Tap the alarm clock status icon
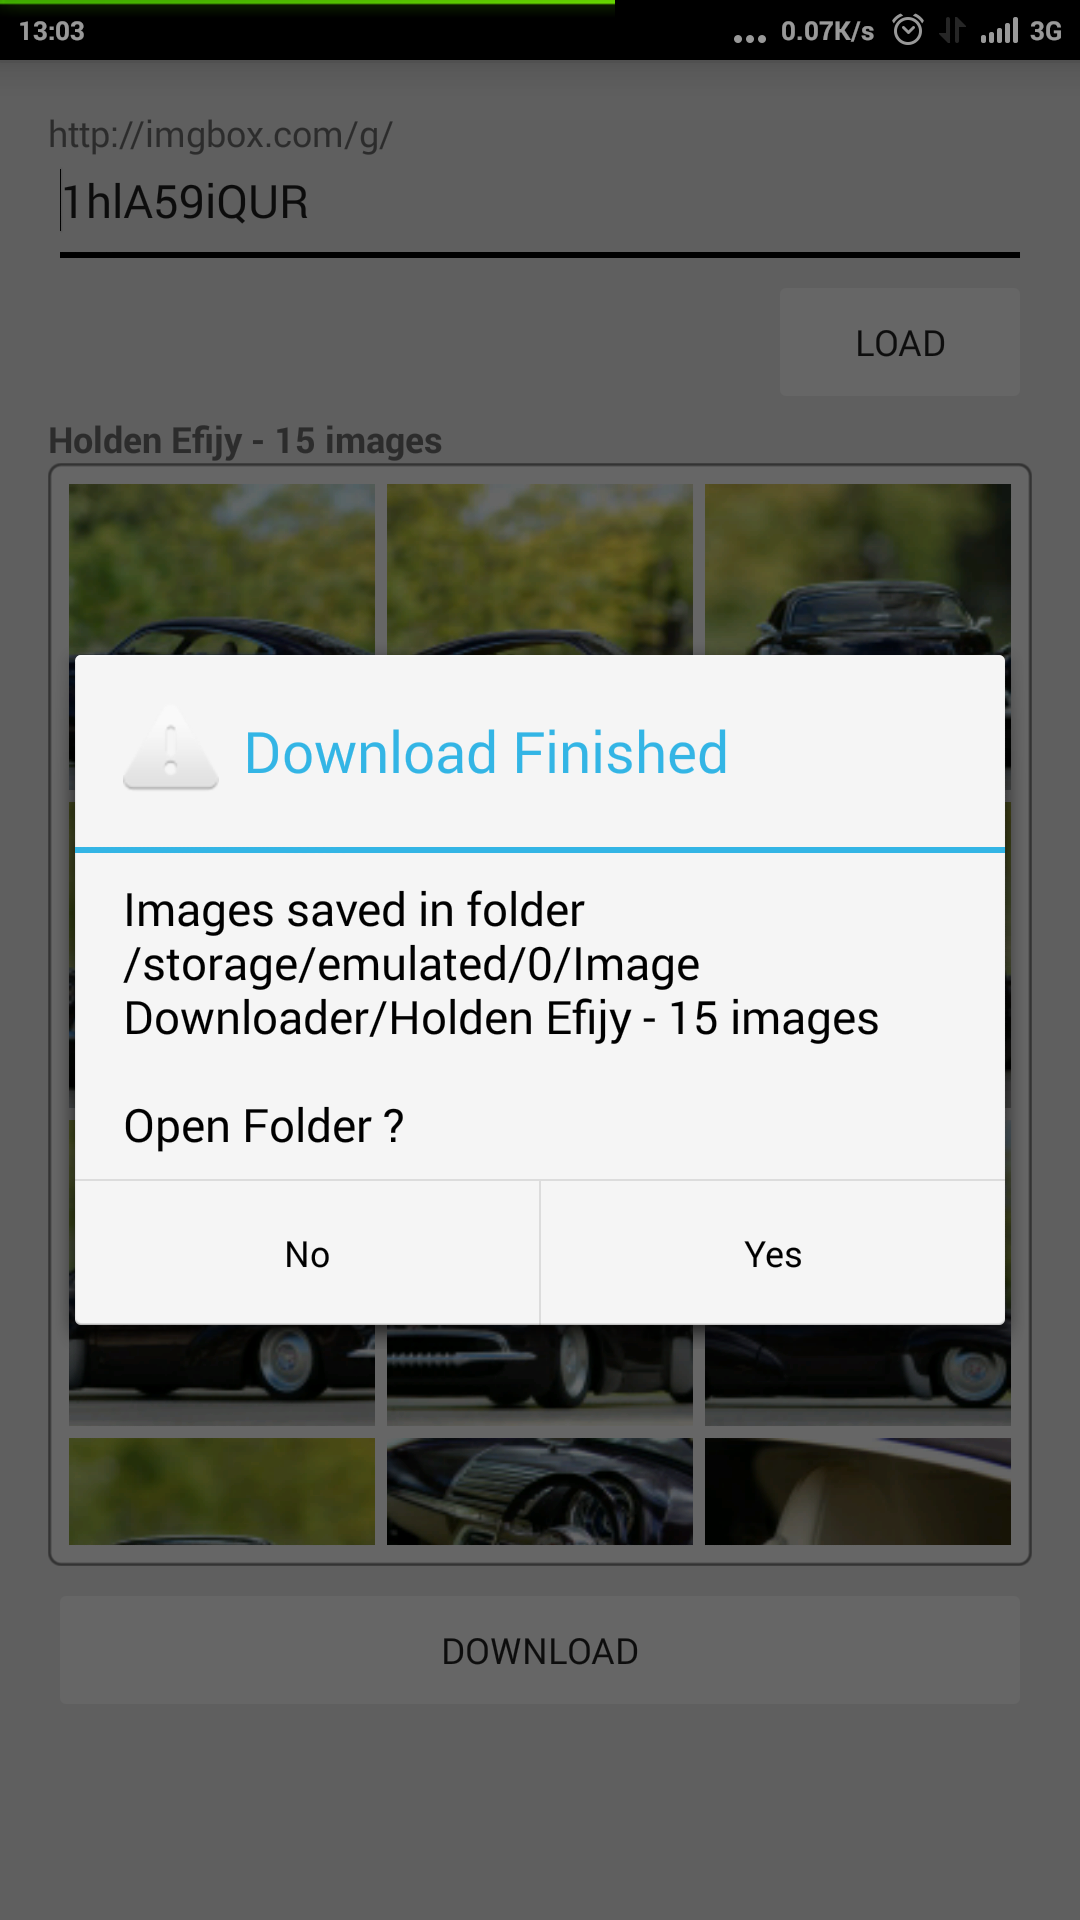Image resolution: width=1080 pixels, height=1920 pixels. pos(908,30)
